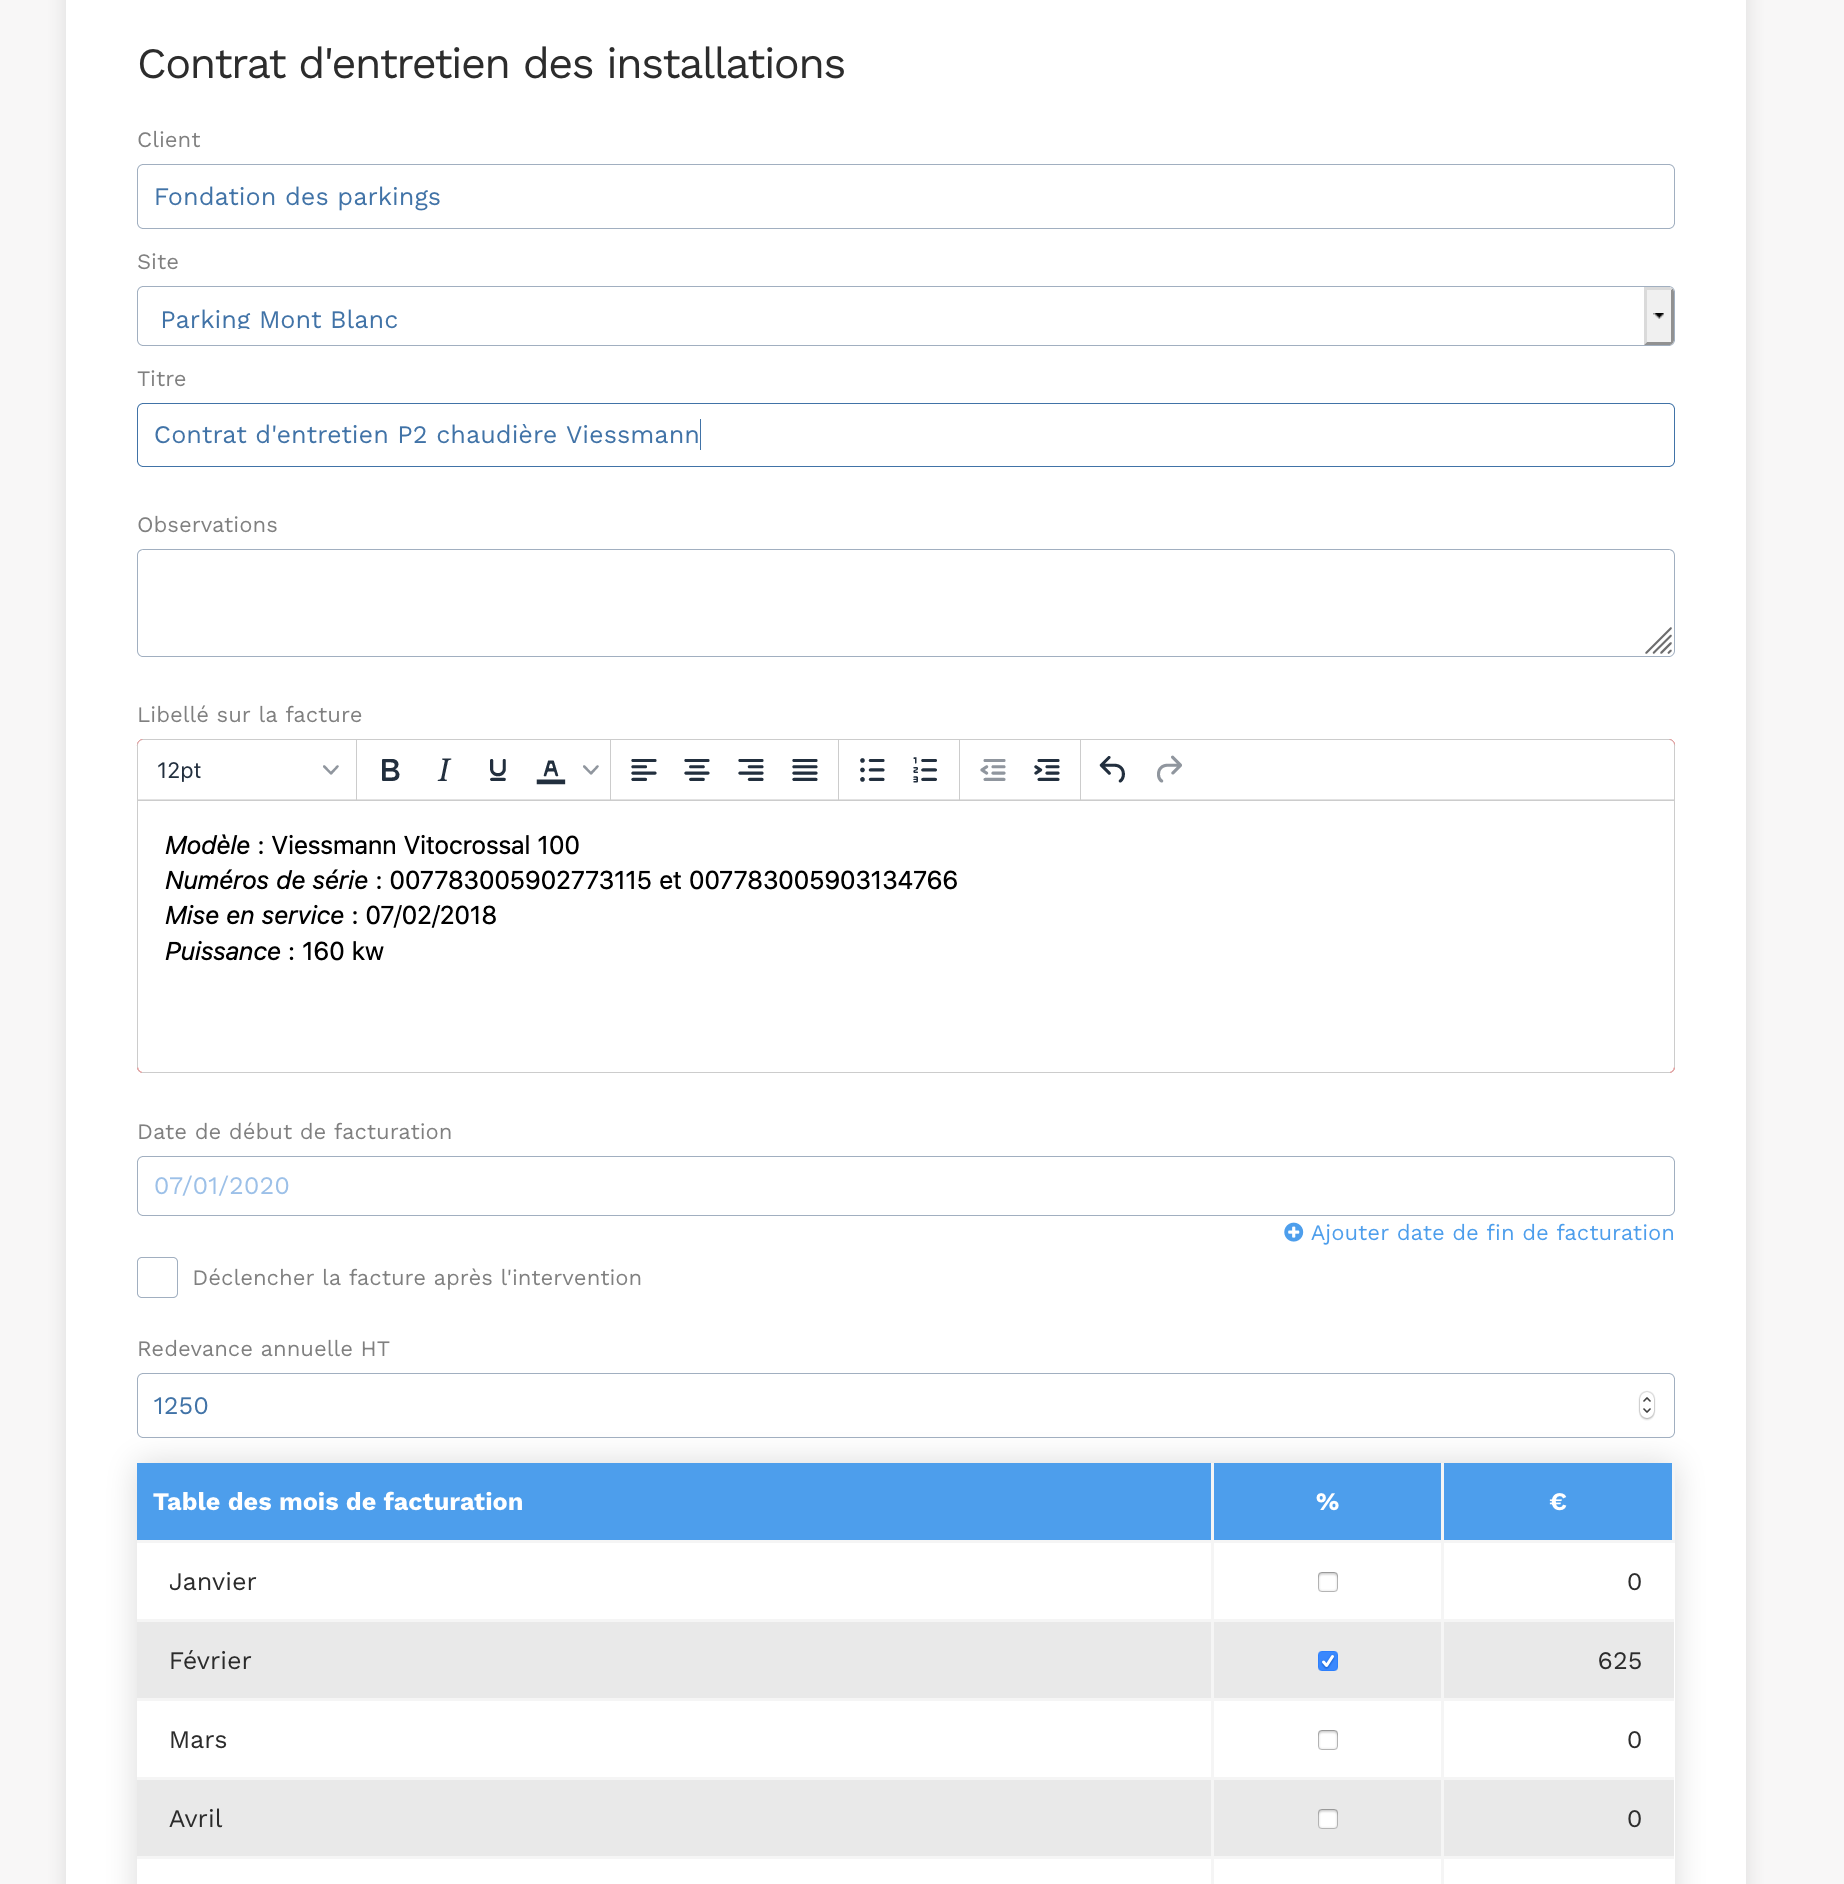The image size is (1844, 1884).
Task: Enable 'Déclencher la facture après l'intervention' checkbox
Action: (x=158, y=1278)
